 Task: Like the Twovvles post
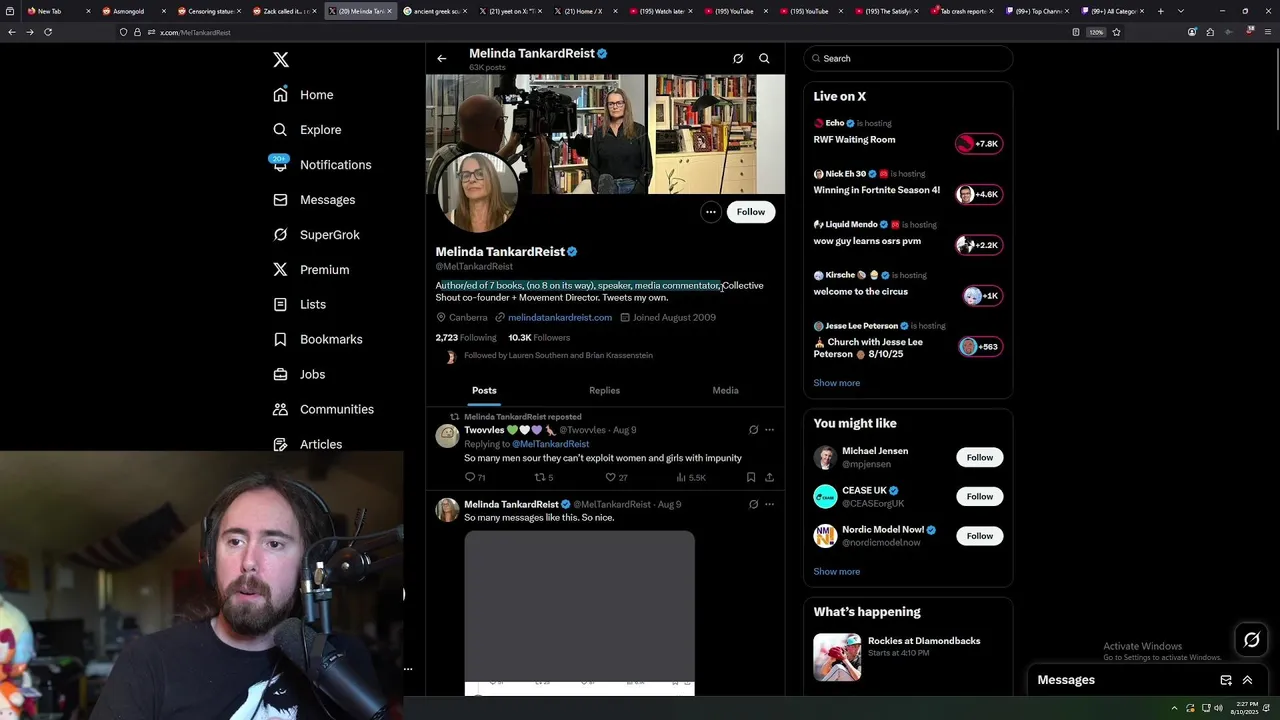(610, 478)
